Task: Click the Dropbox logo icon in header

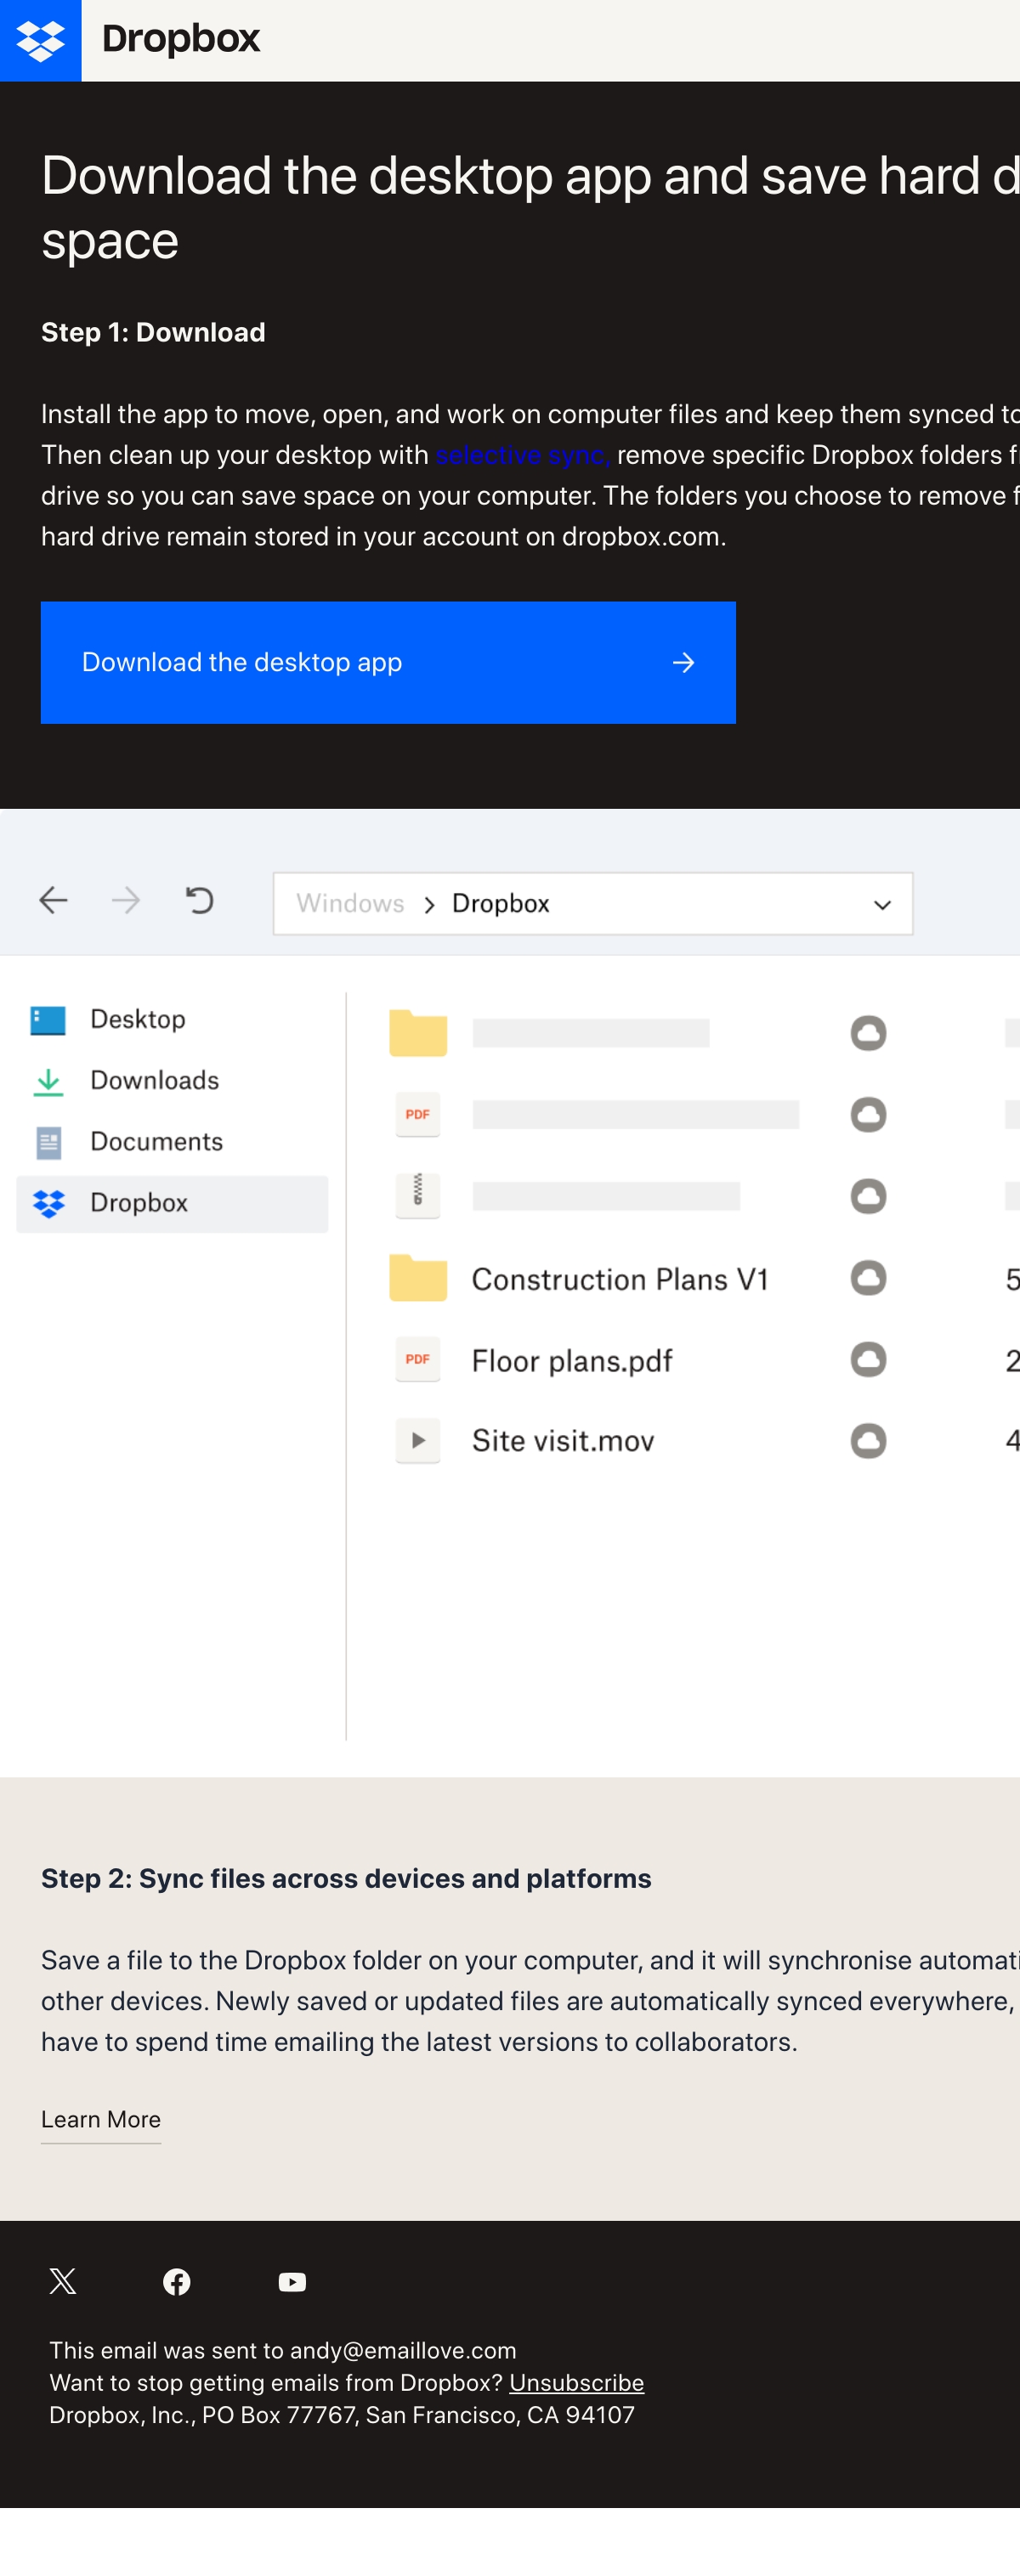Action: (x=40, y=40)
